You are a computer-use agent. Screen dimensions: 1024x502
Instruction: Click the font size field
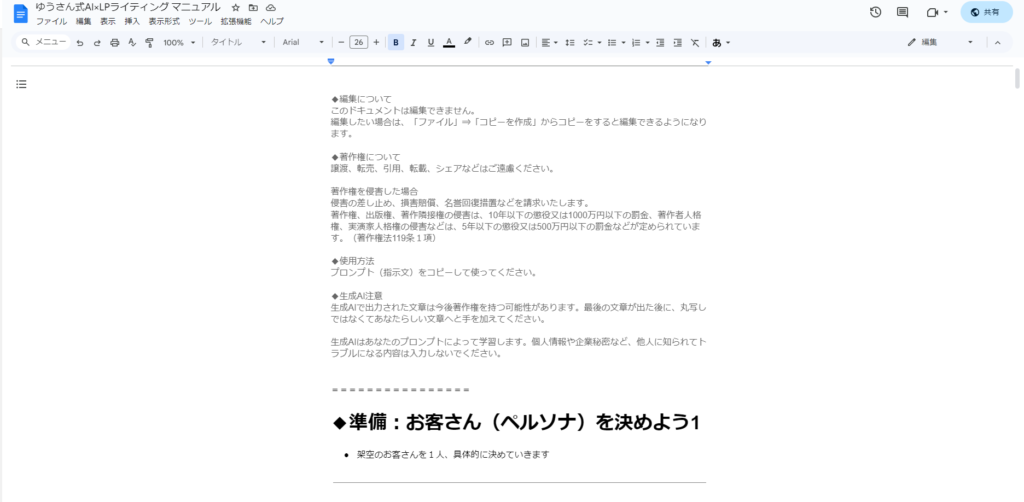coord(358,43)
